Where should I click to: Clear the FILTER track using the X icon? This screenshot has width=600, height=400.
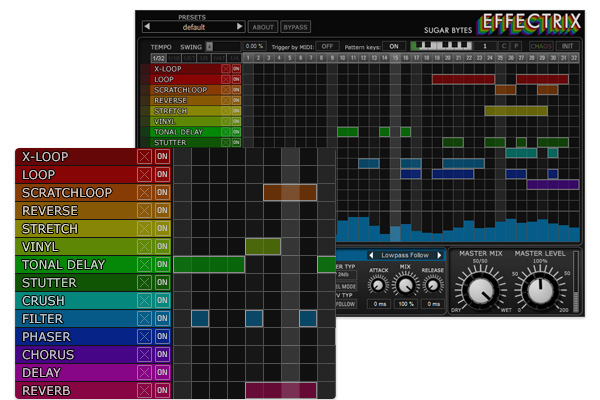tap(144, 318)
